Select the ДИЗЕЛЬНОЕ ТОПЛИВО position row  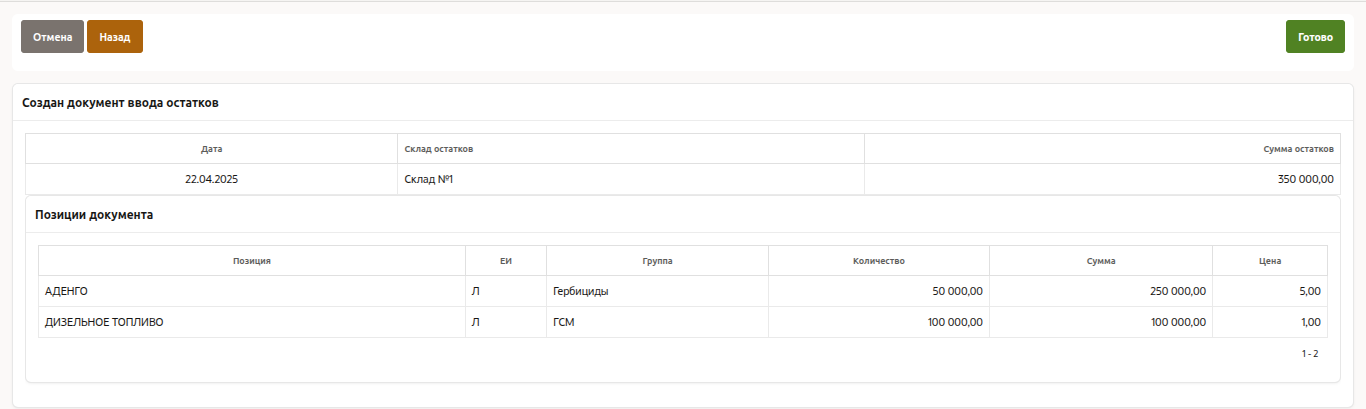[104, 322]
